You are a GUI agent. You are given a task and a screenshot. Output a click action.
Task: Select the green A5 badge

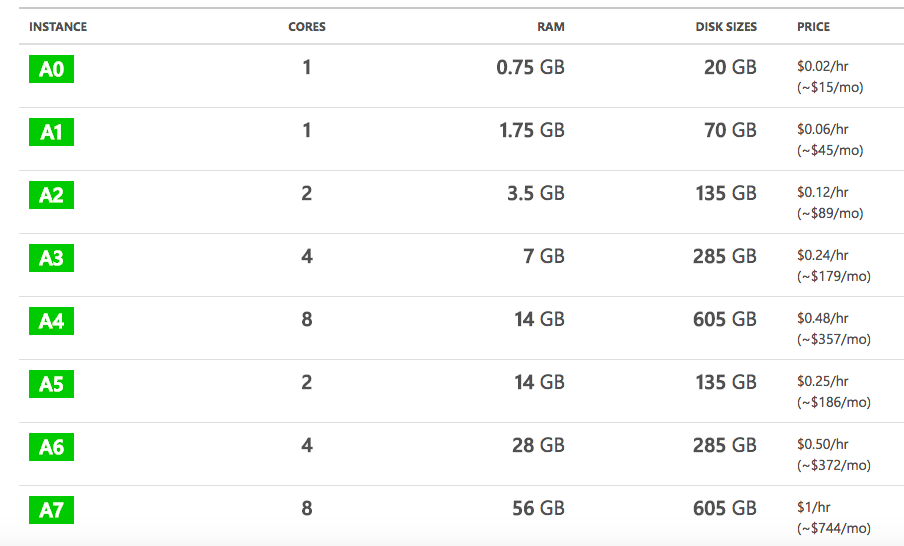(51, 384)
